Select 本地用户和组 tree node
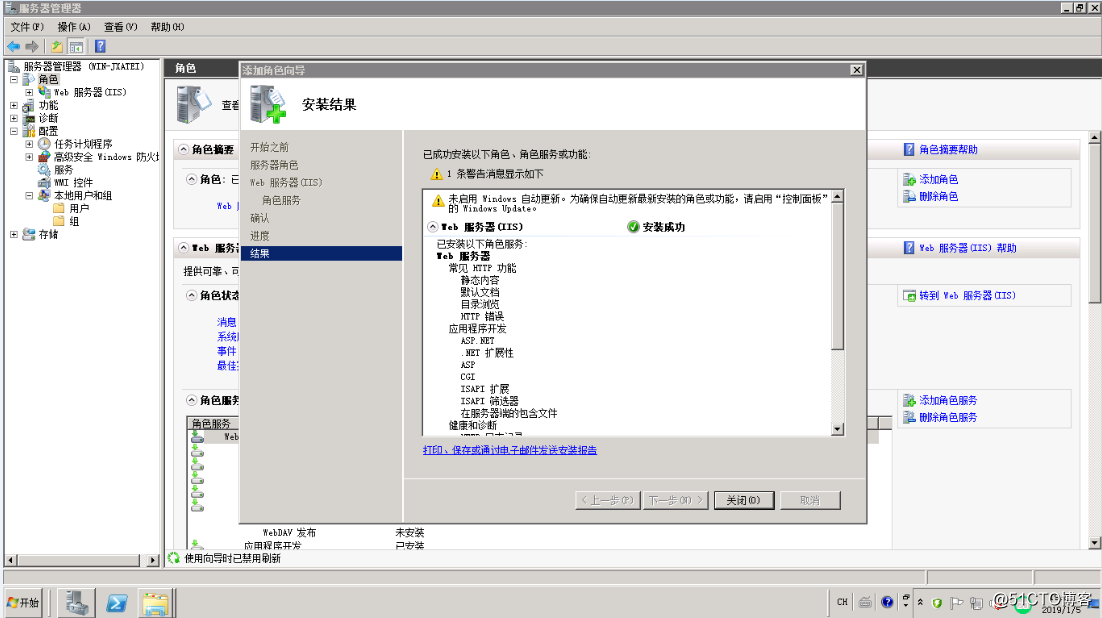The image size is (1102, 618). click(83, 195)
